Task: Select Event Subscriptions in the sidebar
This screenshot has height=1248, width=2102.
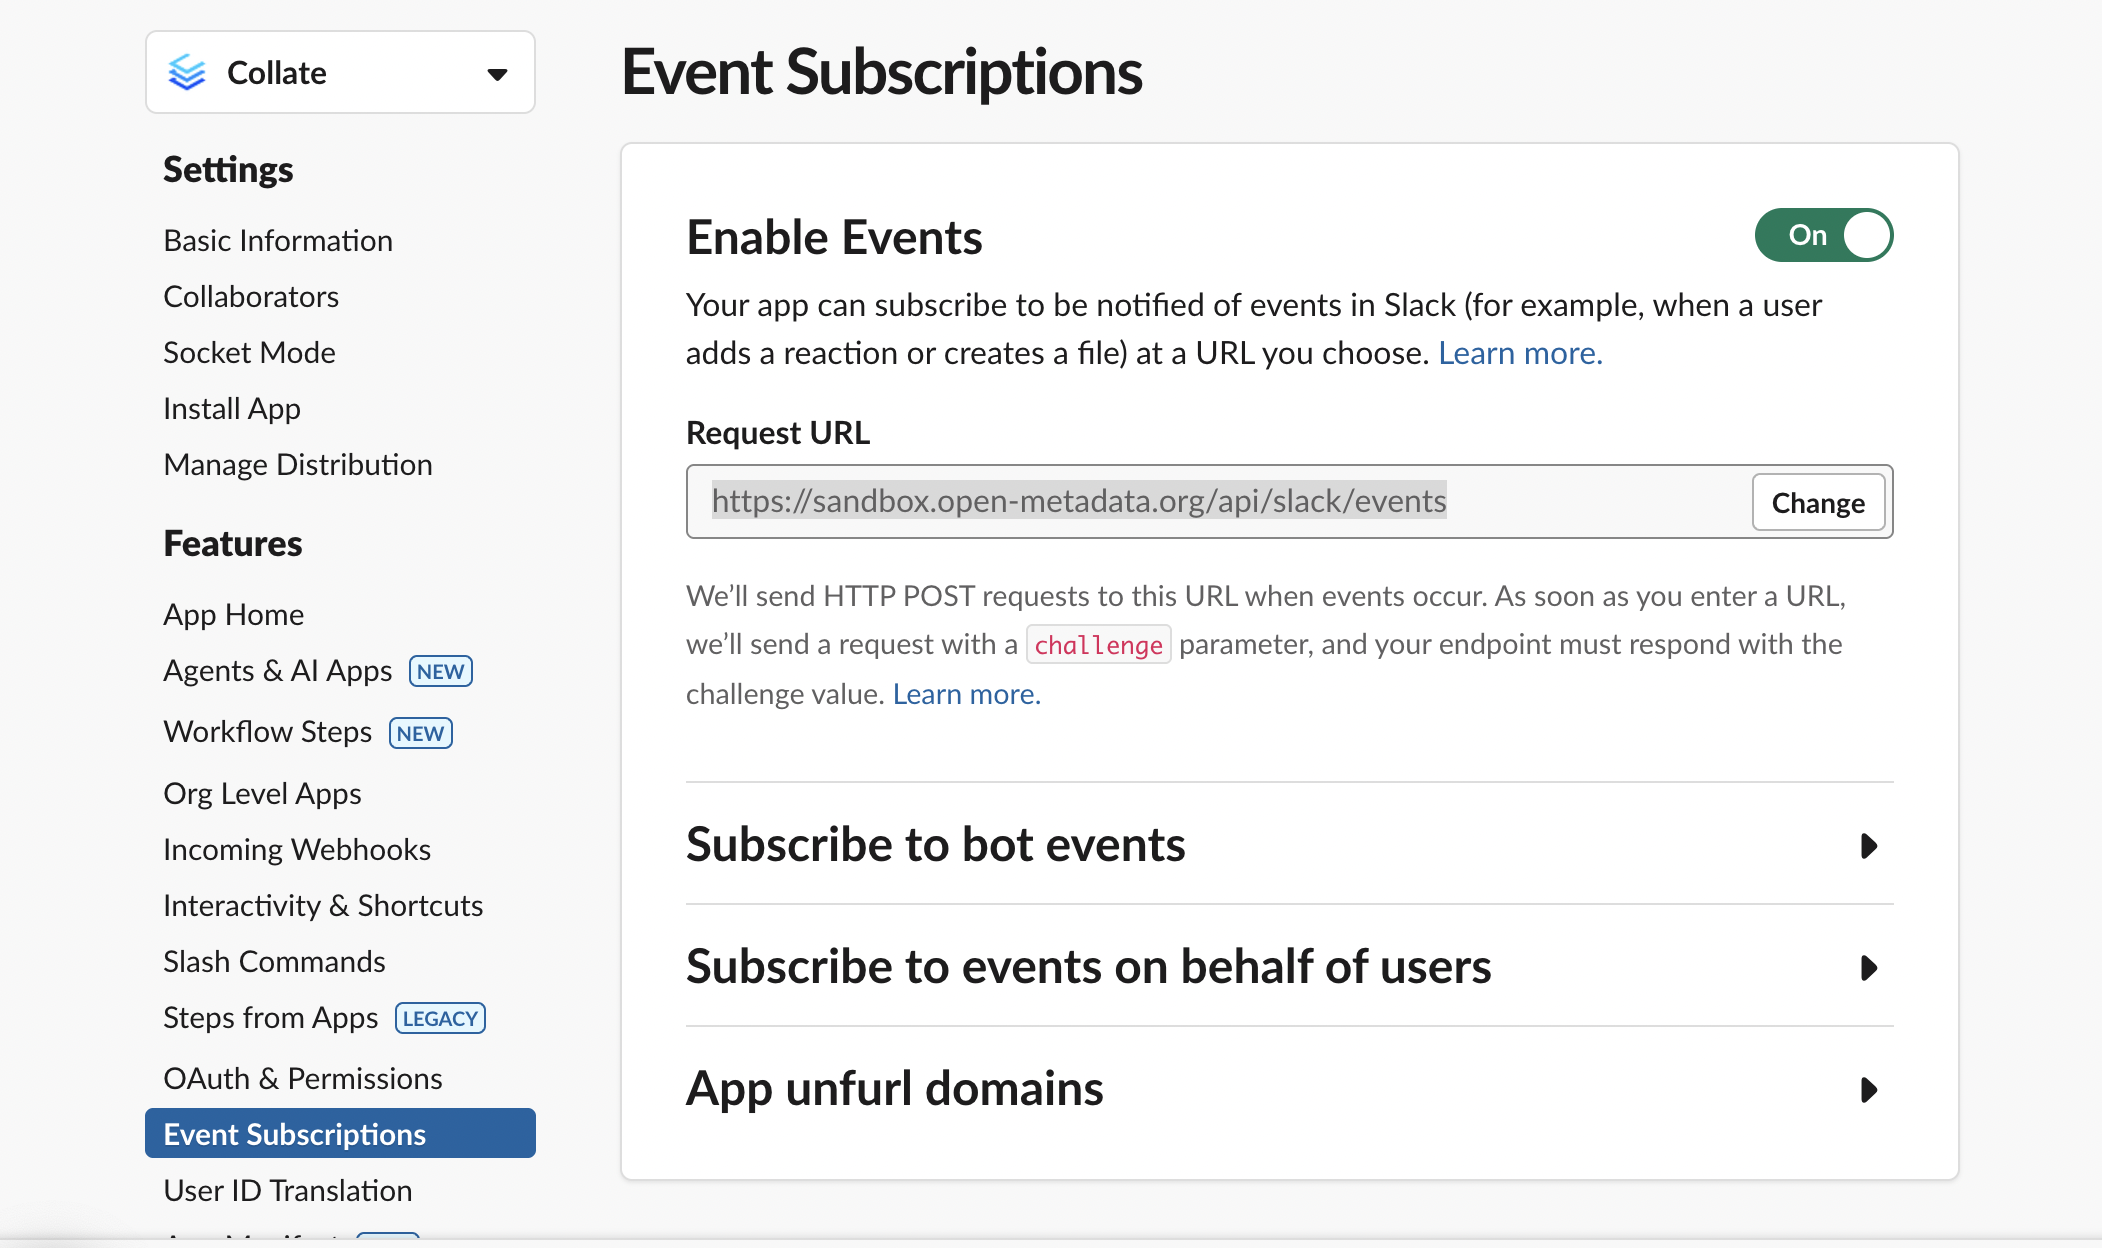Action: point(295,1134)
